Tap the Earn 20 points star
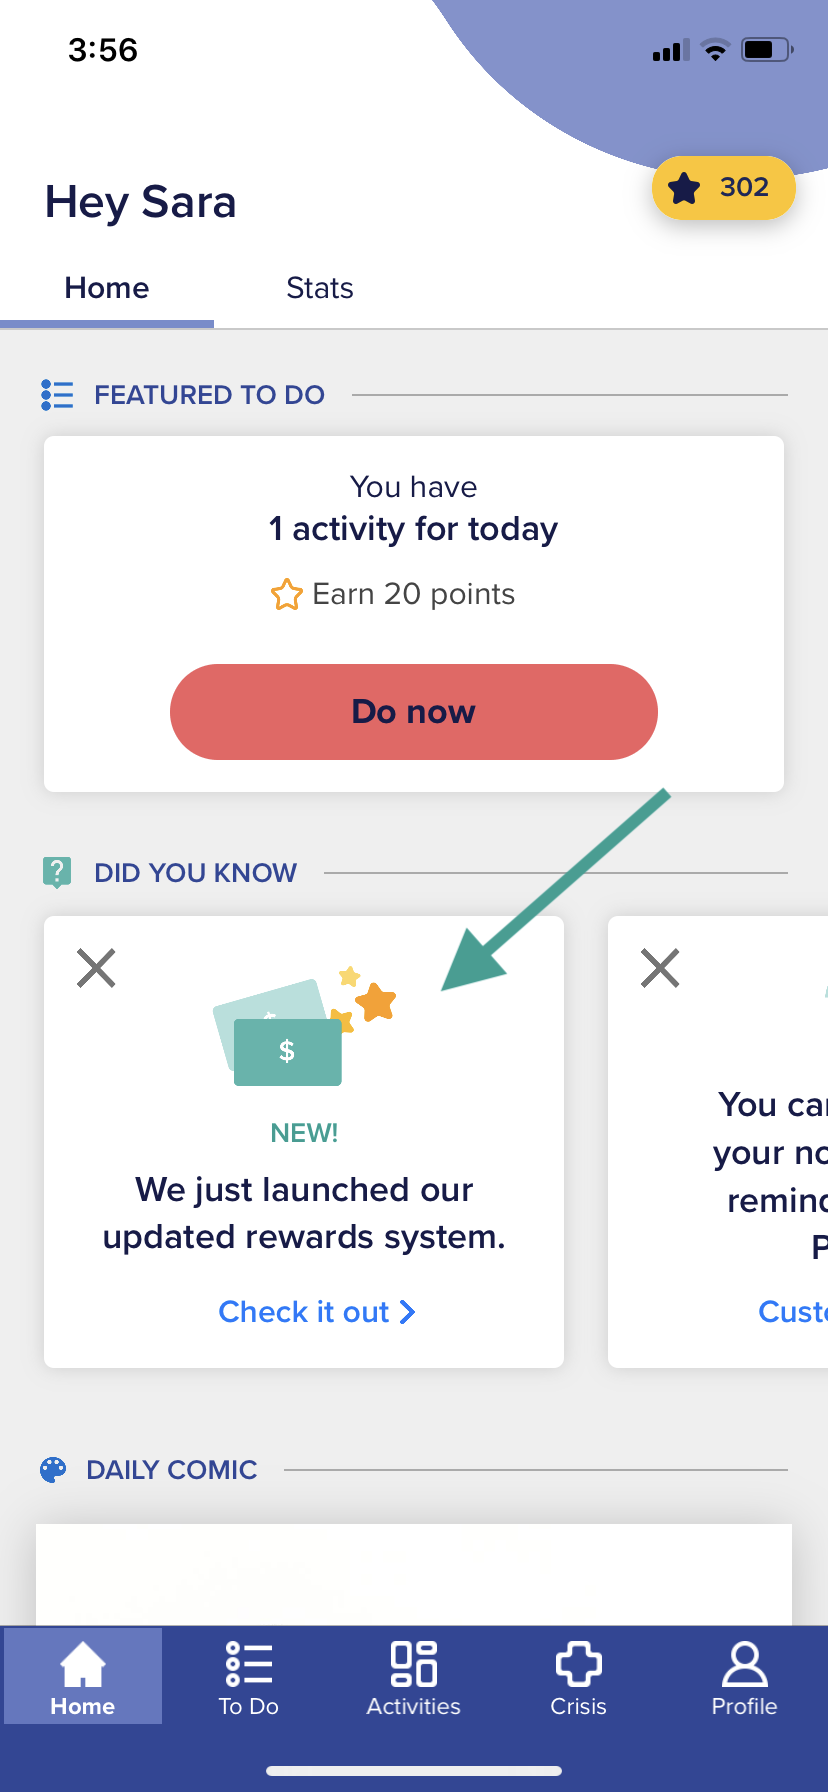The image size is (828, 1792). 286,594
